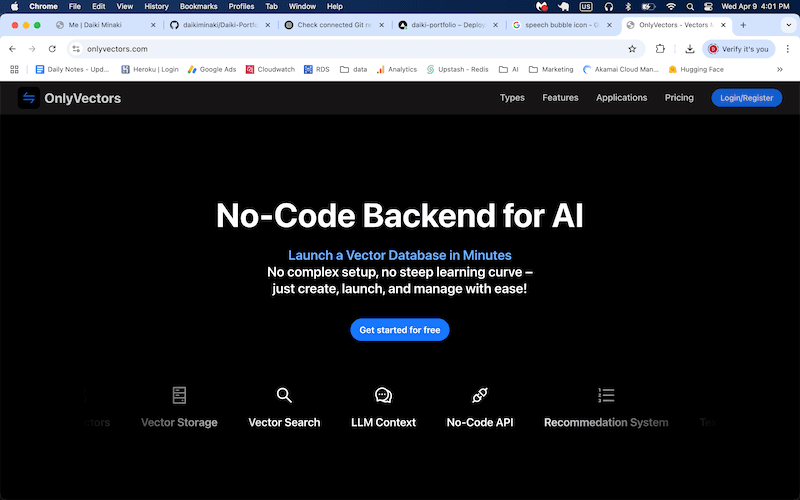
Task: Open macOS Spotlight search icon
Action: (x=690, y=7)
